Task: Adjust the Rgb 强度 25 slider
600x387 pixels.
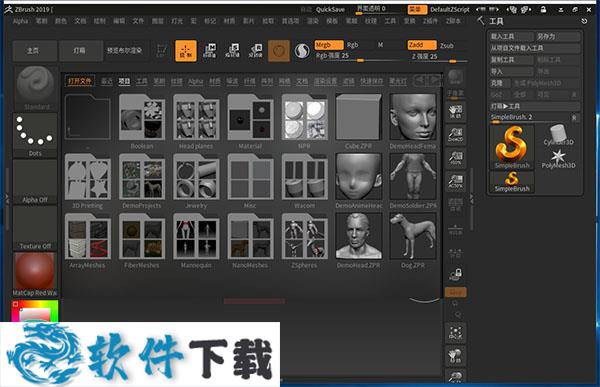Action: tap(360, 56)
